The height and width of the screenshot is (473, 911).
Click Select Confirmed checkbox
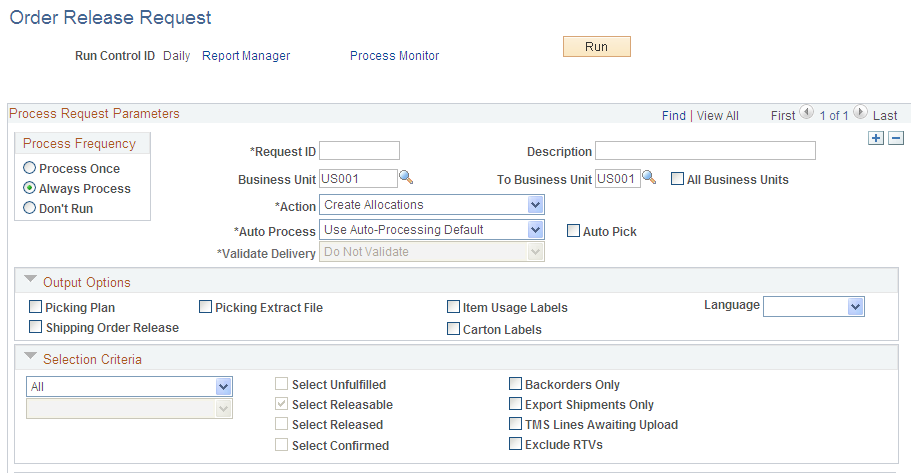click(282, 445)
